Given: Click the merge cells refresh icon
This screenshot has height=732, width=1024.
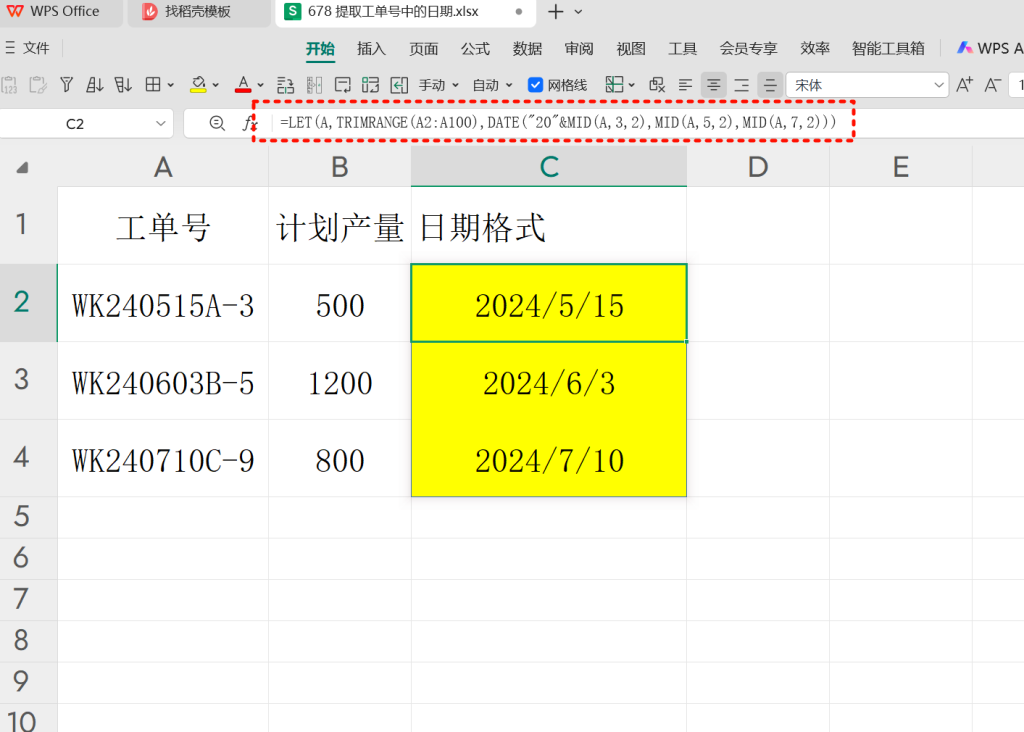Looking at the screenshot, I should (370, 85).
